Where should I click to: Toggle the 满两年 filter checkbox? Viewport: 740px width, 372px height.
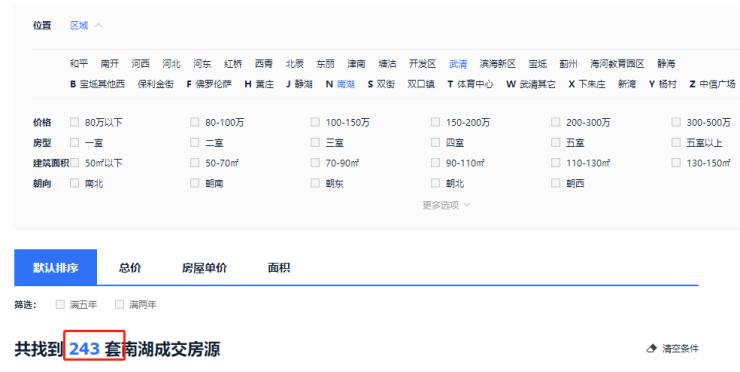tap(119, 304)
